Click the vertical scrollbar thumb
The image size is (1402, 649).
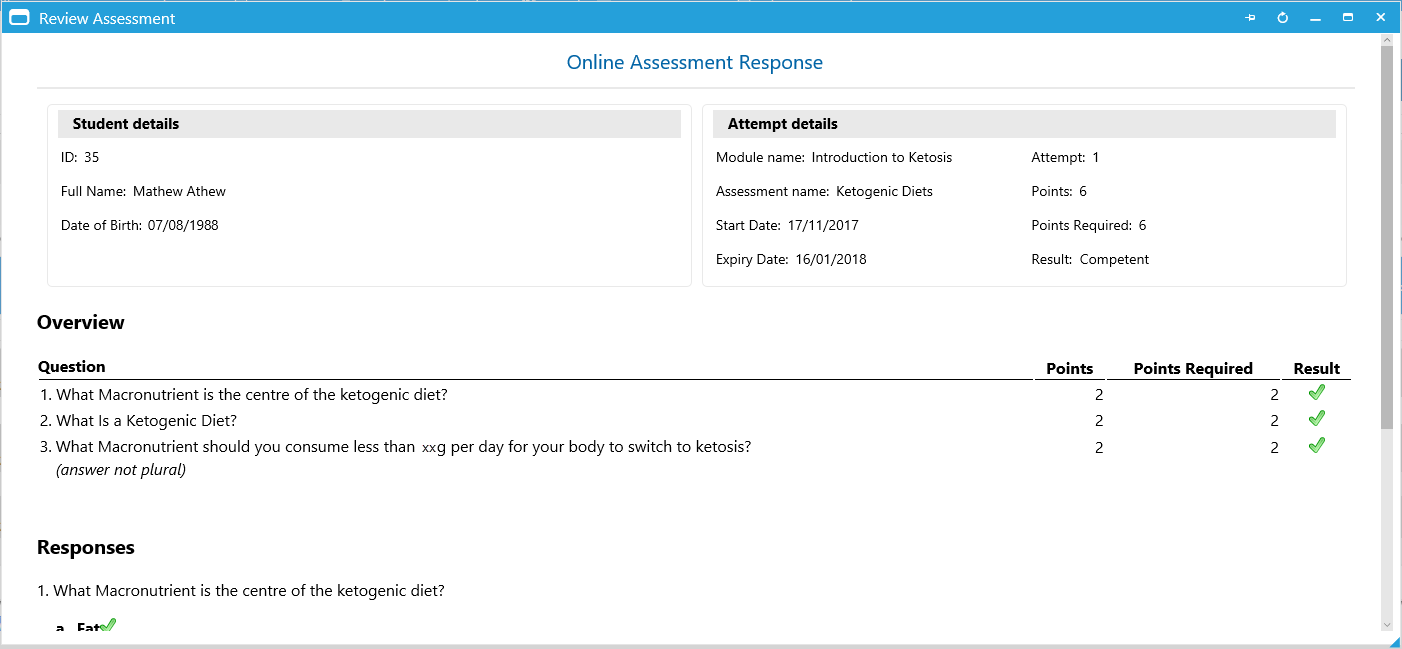click(1387, 237)
